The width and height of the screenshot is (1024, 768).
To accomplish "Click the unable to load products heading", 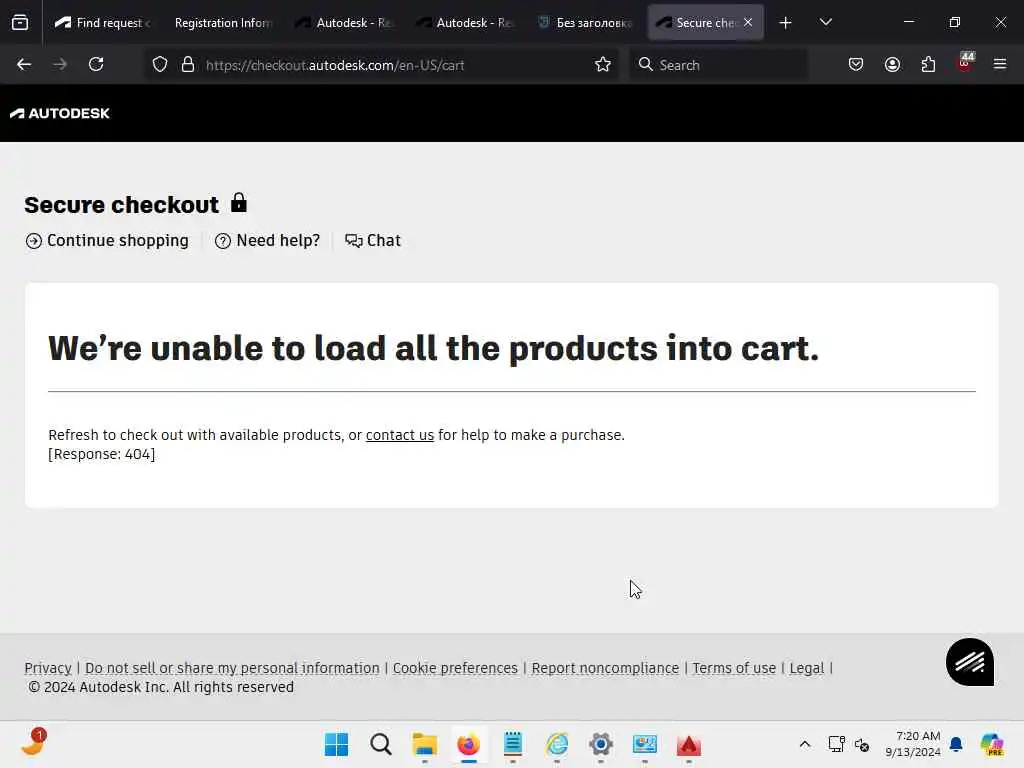I will tap(434, 348).
